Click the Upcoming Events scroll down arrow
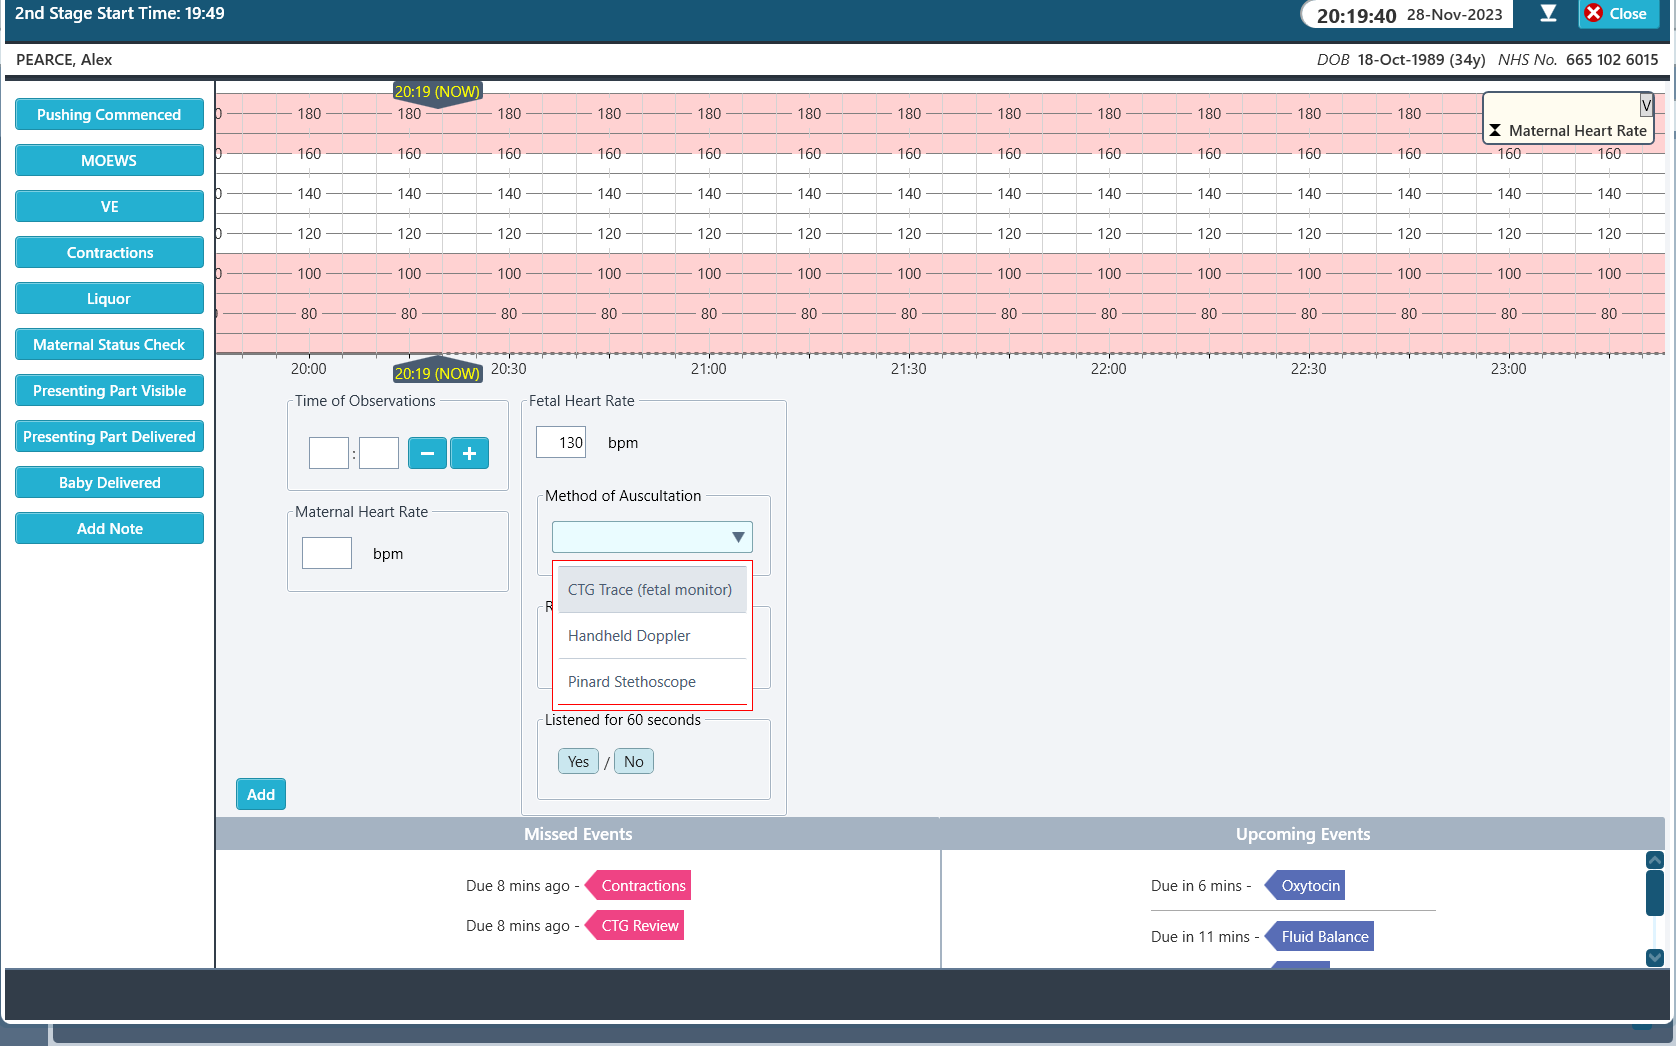Viewport: 1676px width, 1046px height. tap(1654, 957)
